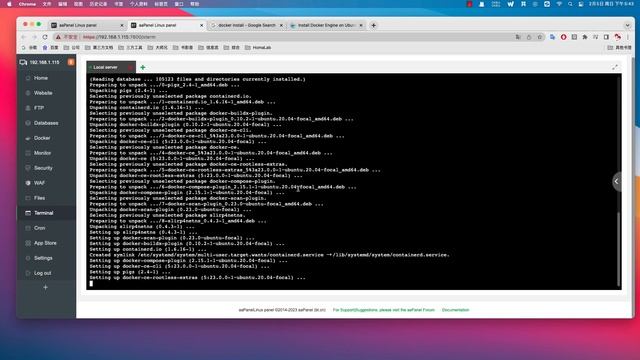This screenshot has height=360, width=640.
Task: Expand the collapsed right side panel arrow
Action: point(617,182)
